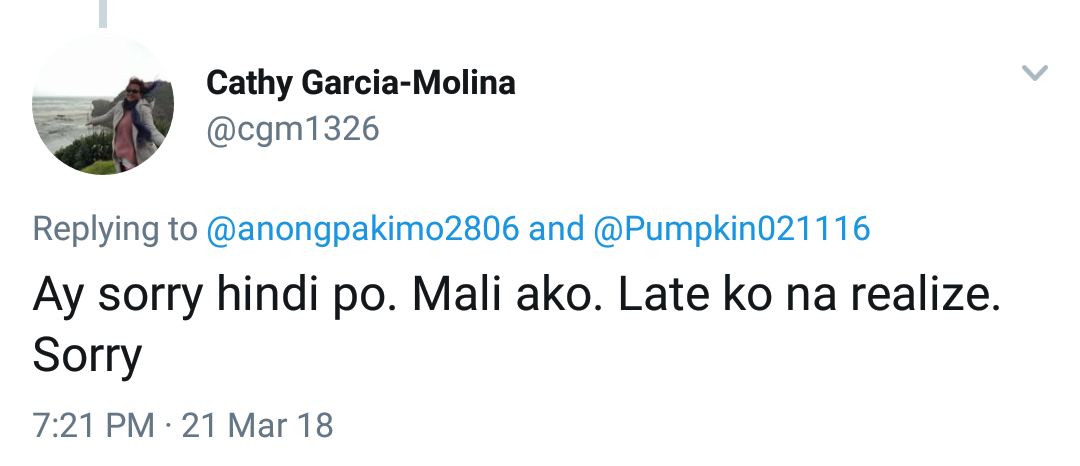Click the thread connector line above avatar
Viewport: 1080px width, 466px height.
[x=102, y=12]
